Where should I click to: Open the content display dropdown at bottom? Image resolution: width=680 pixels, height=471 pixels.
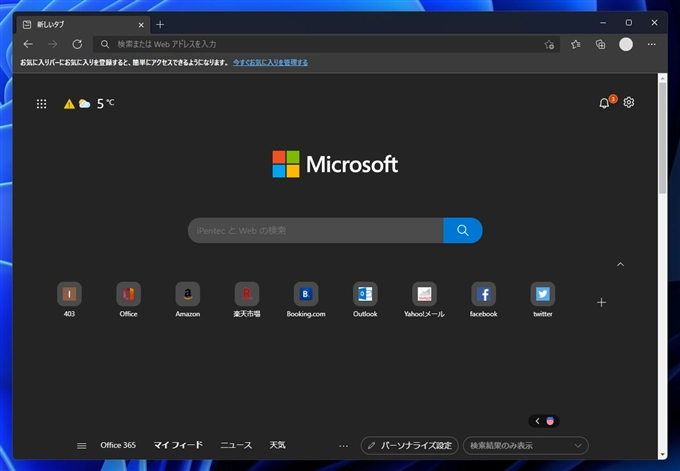coord(525,445)
